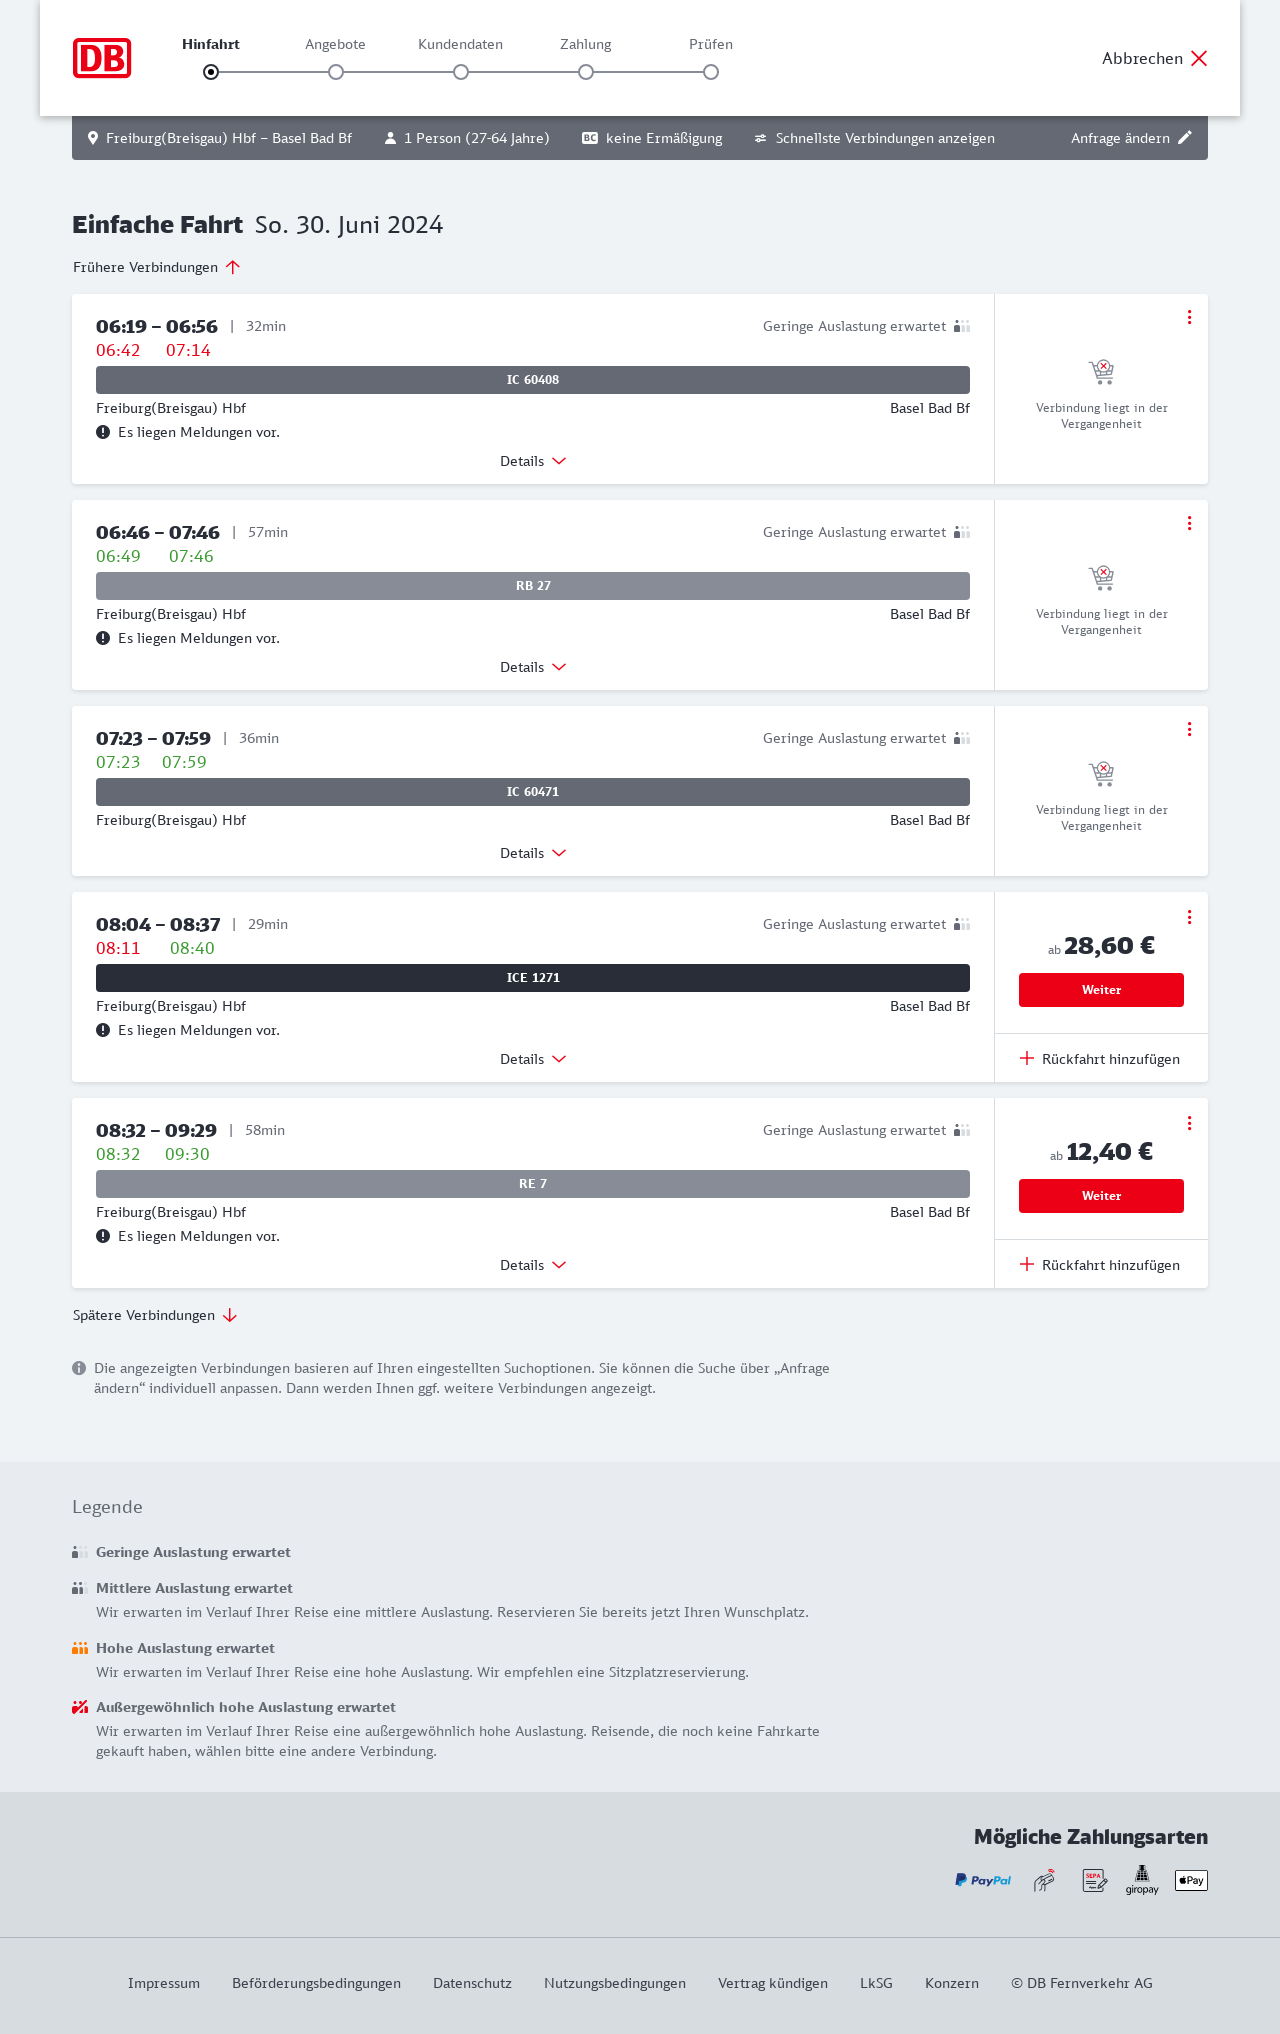Select the Zahlung progress step circle

586,72
